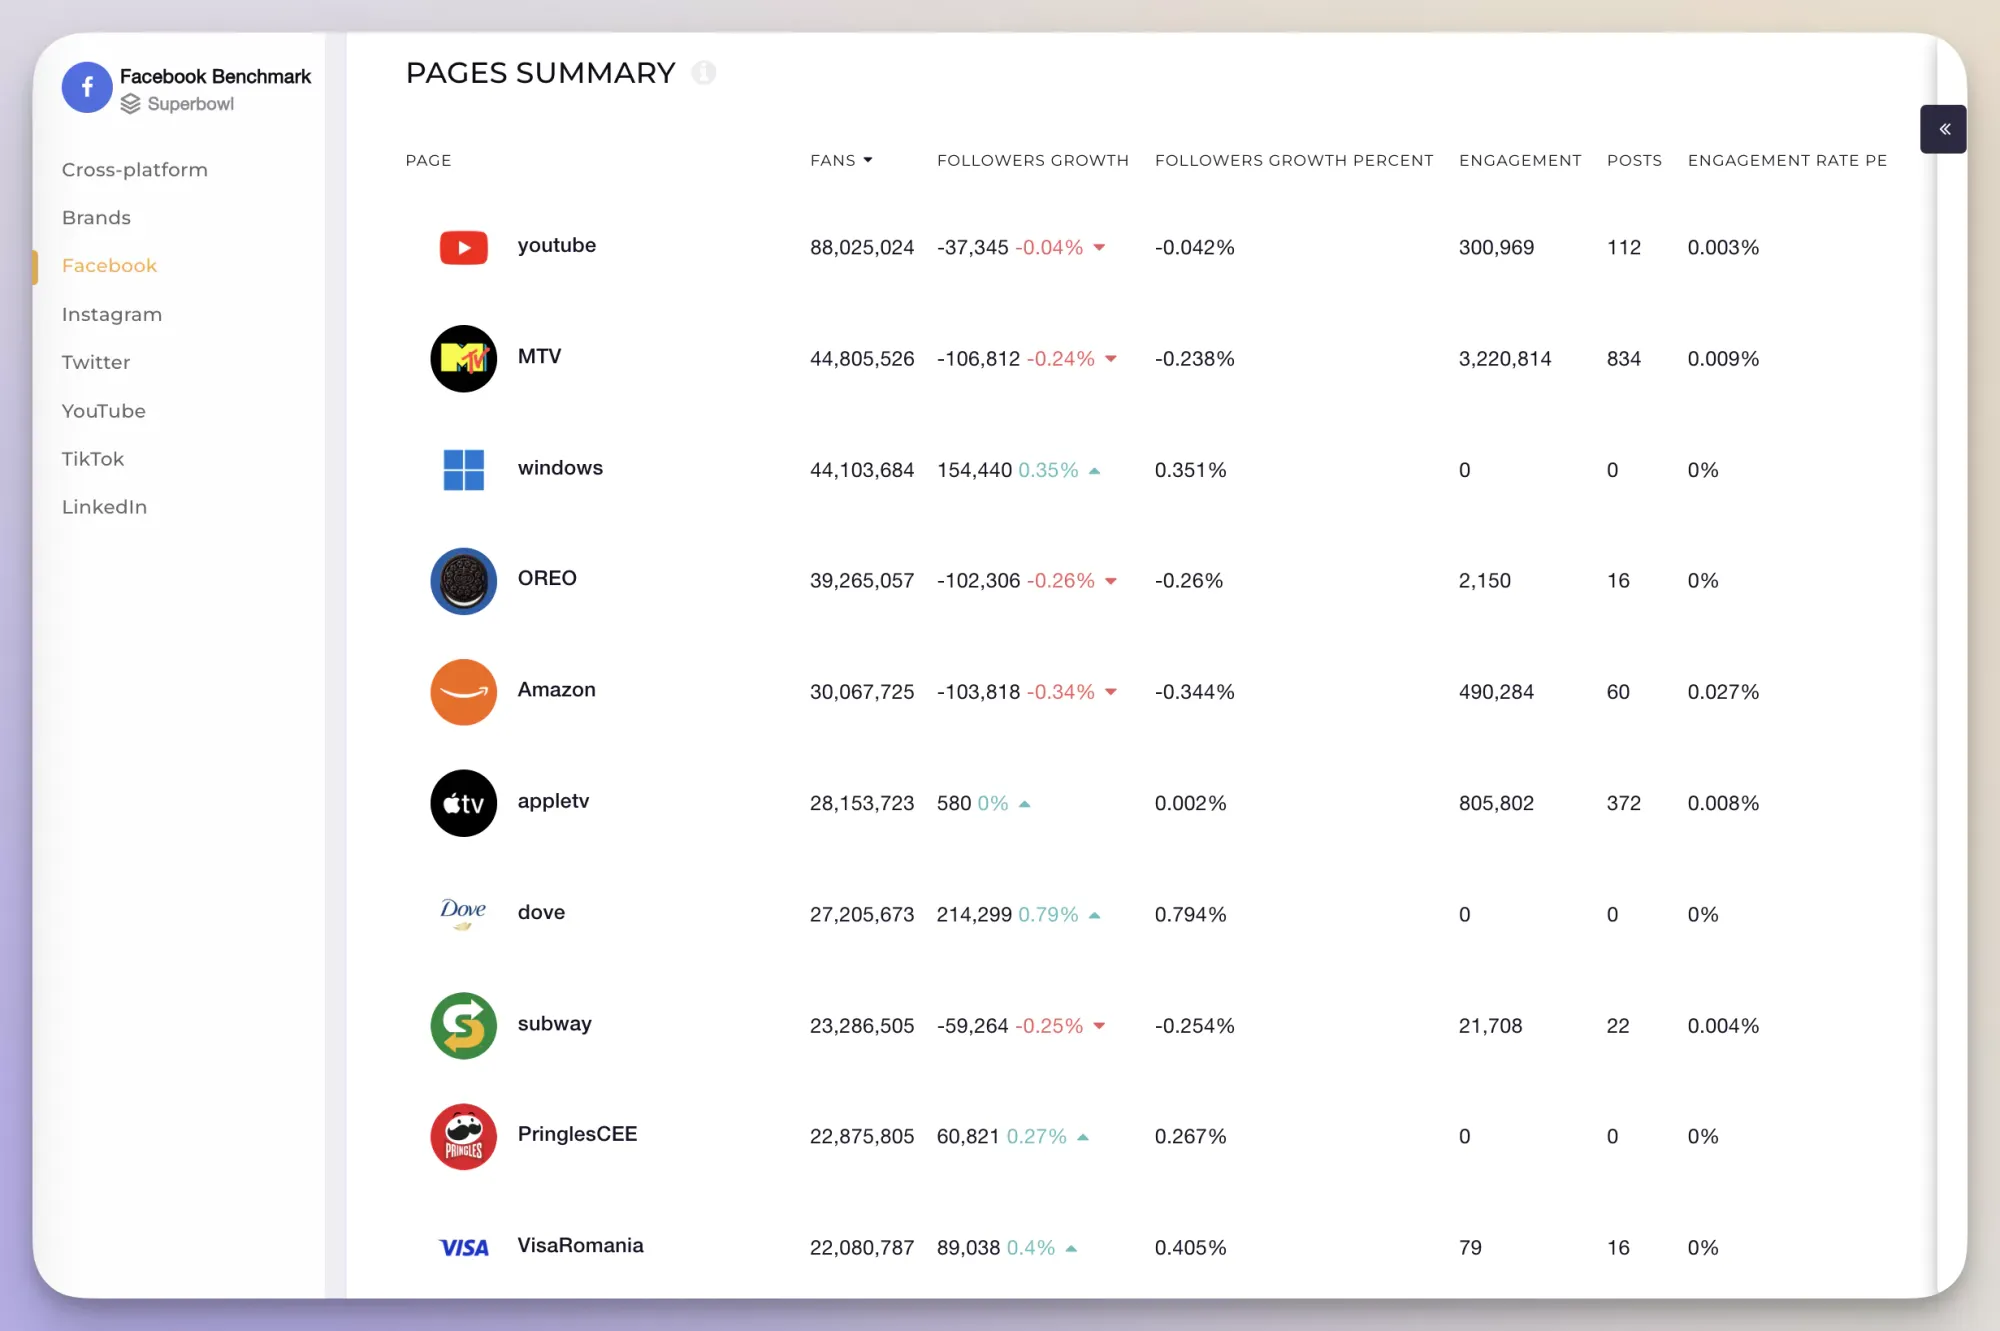Click the green up arrow in windows row

pos(1094,470)
